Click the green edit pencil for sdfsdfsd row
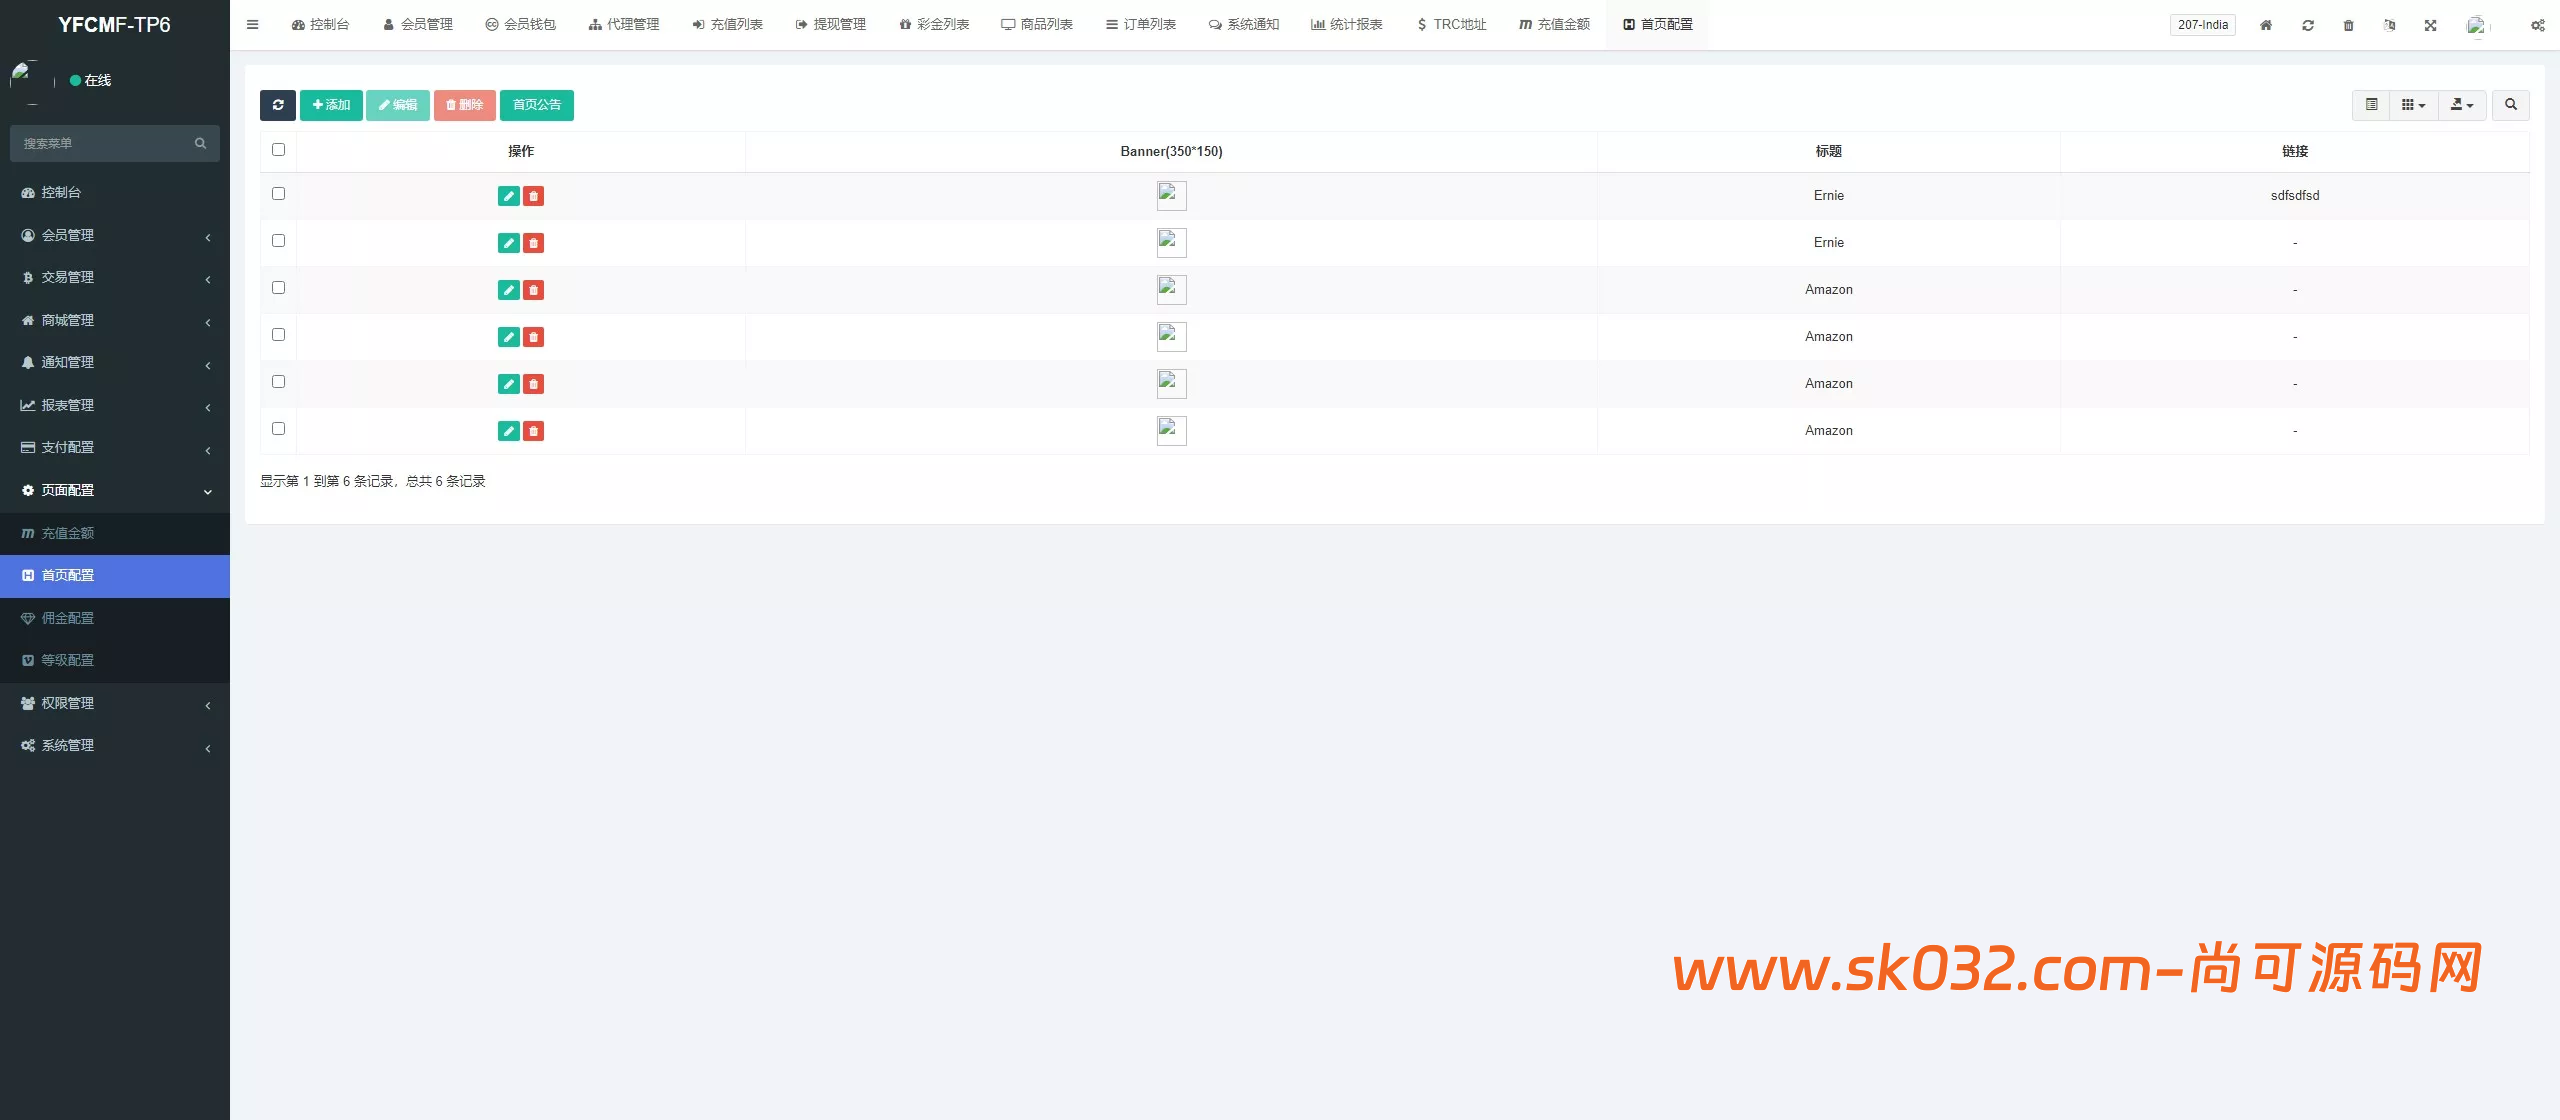 pyautogui.click(x=508, y=196)
